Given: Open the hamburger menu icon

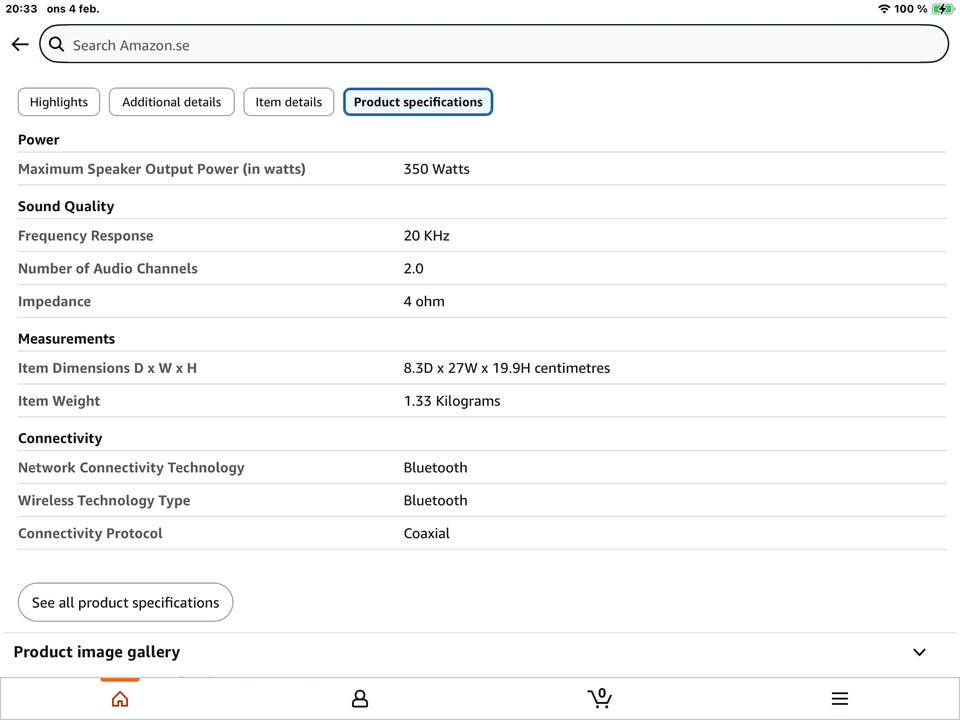Looking at the screenshot, I should point(840,699).
